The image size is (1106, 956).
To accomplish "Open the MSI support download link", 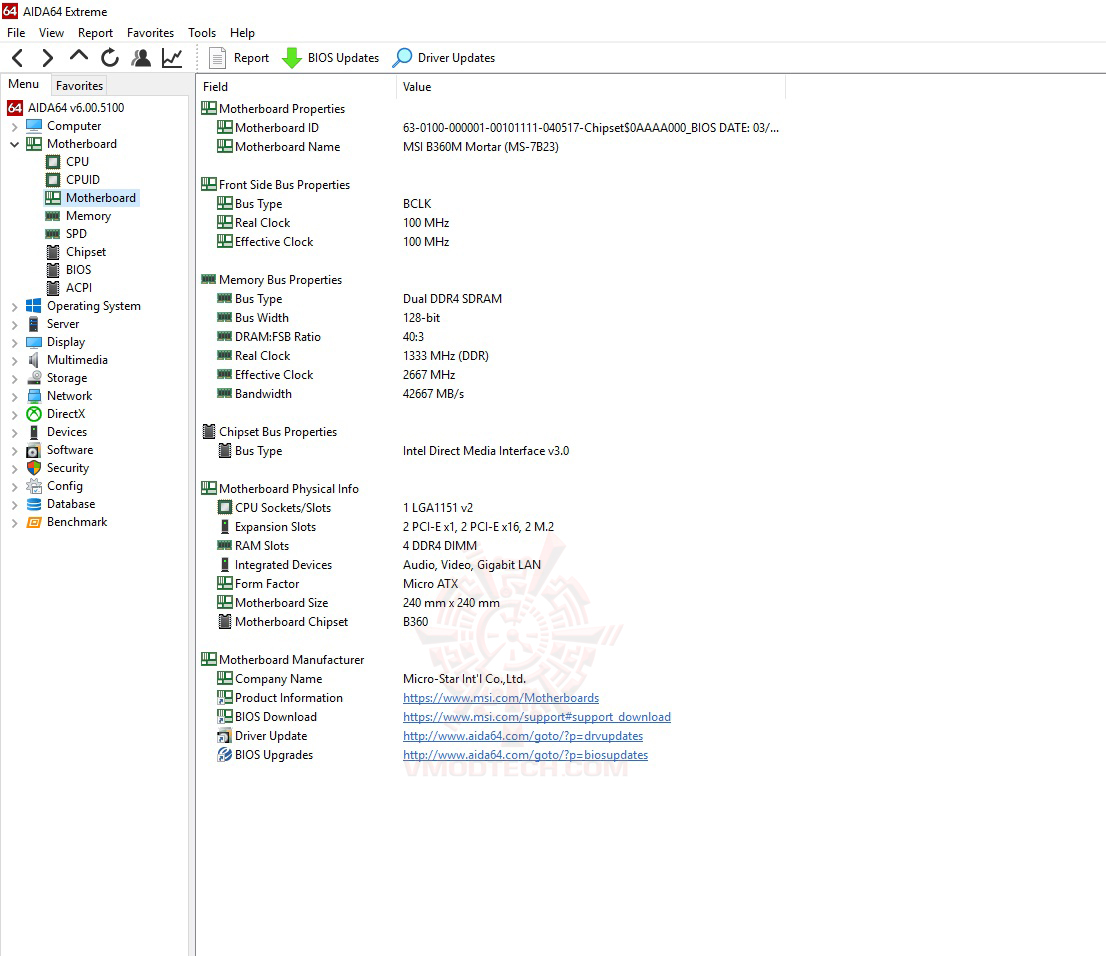I will pyautogui.click(x=537, y=717).
